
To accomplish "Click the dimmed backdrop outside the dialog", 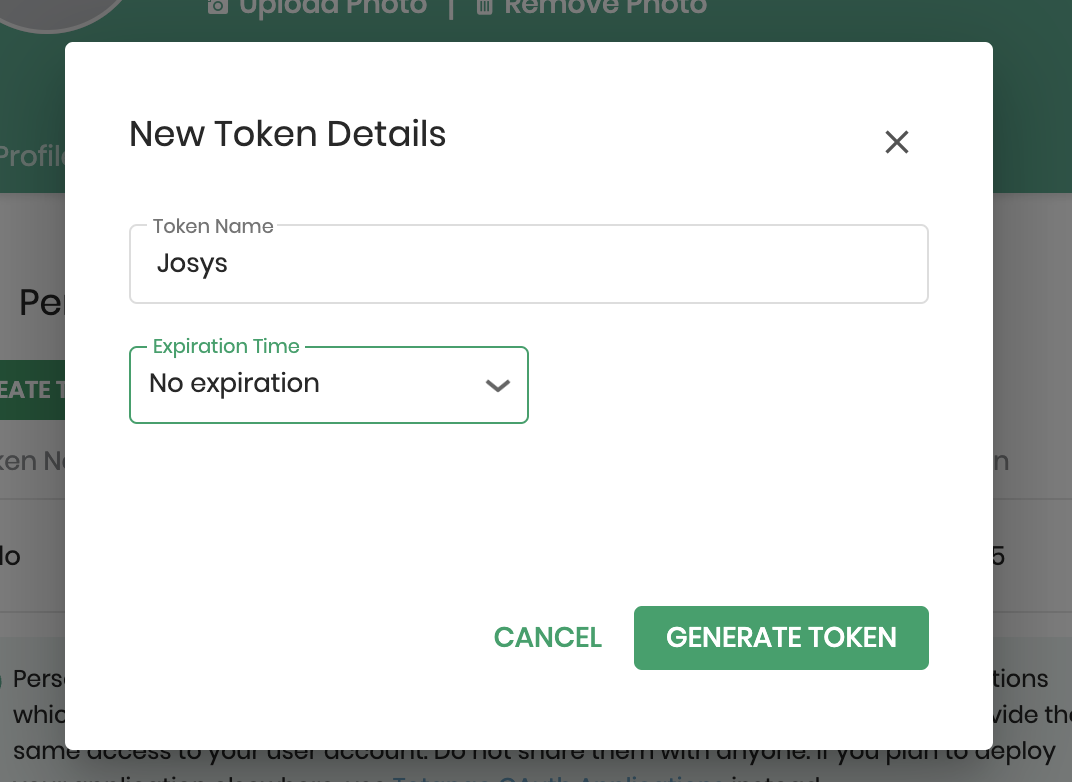I will pos(1030,300).
